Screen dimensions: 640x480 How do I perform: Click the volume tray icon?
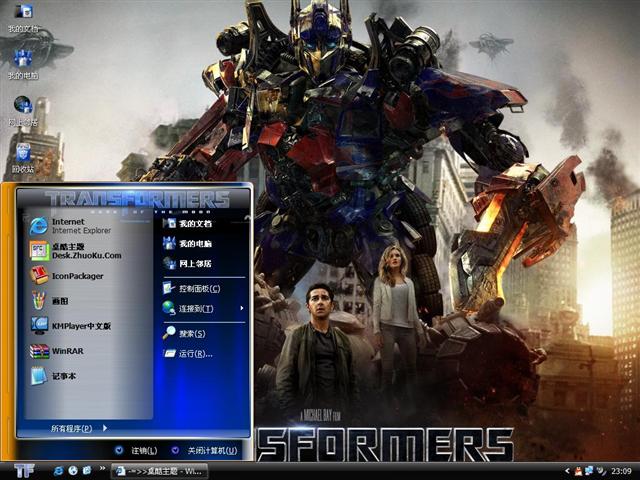(x=600, y=471)
